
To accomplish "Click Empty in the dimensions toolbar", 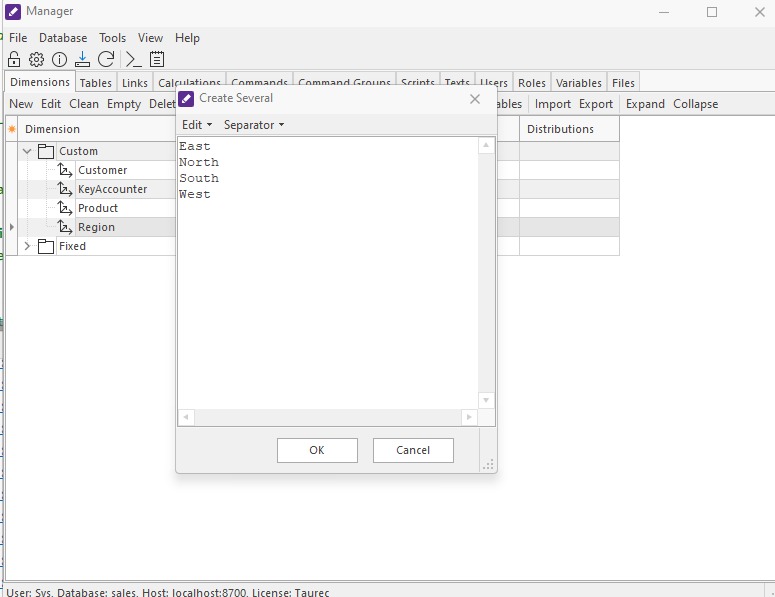I will pyautogui.click(x=124, y=104).
